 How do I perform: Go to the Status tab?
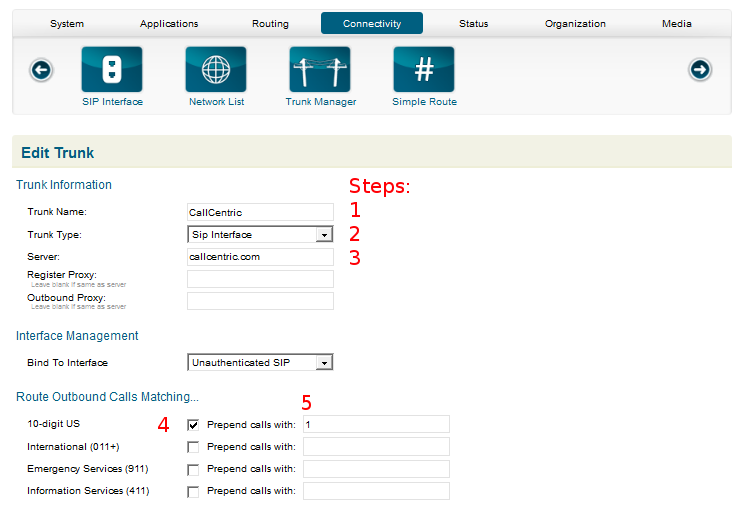point(474,23)
